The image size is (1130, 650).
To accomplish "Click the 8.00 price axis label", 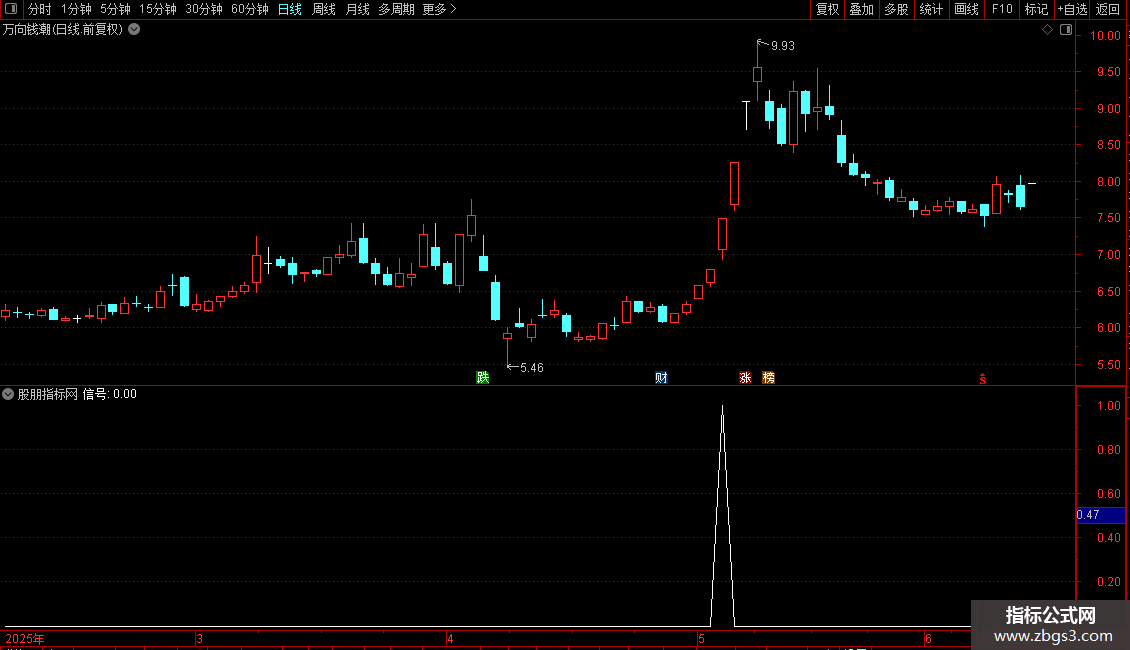I will [x=1108, y=182].
